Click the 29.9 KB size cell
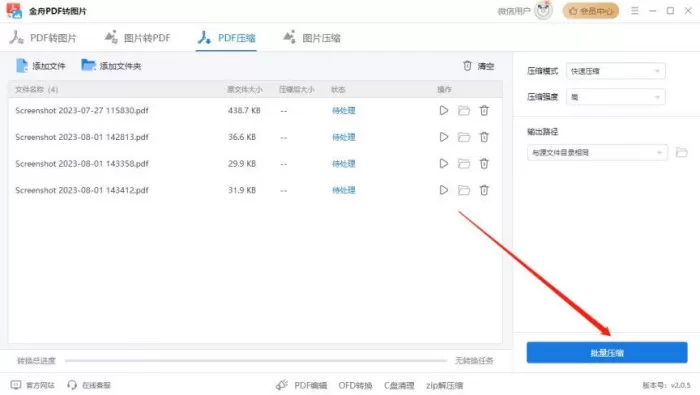 pyautogui.click(x=242, y=163)
